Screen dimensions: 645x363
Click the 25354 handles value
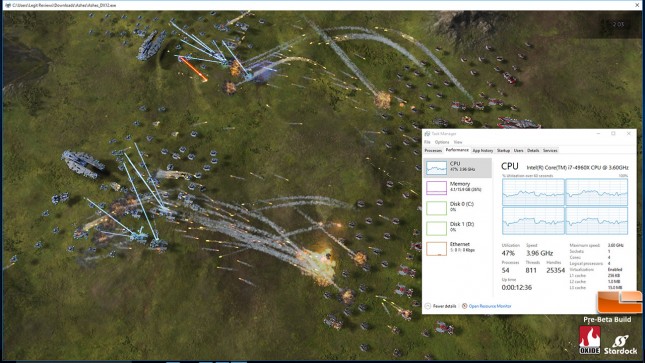pos(555,270)
